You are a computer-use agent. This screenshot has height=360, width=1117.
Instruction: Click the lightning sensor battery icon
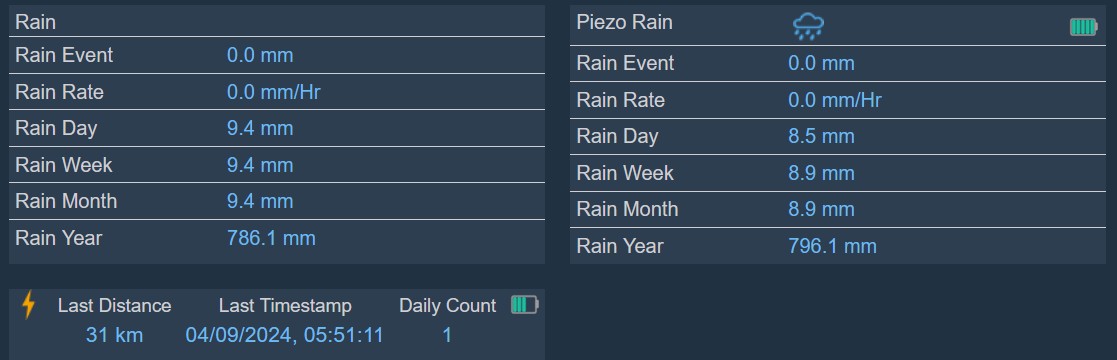[x=524, y=305]
